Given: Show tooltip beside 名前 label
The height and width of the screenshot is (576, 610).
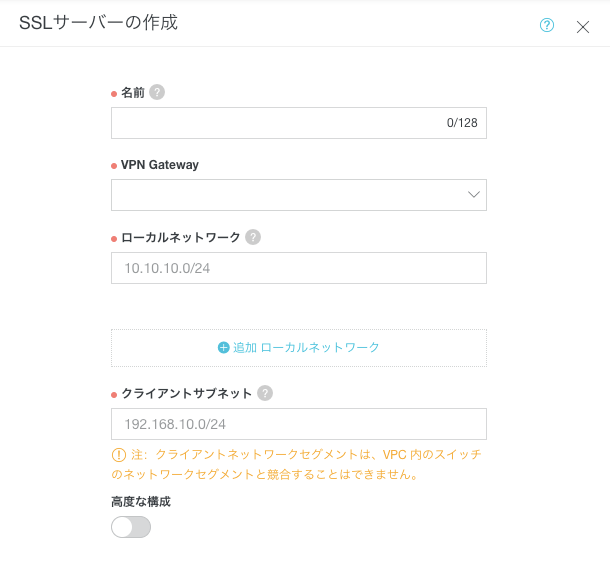Looking at the screenshot, I should (x=157, y=92).
